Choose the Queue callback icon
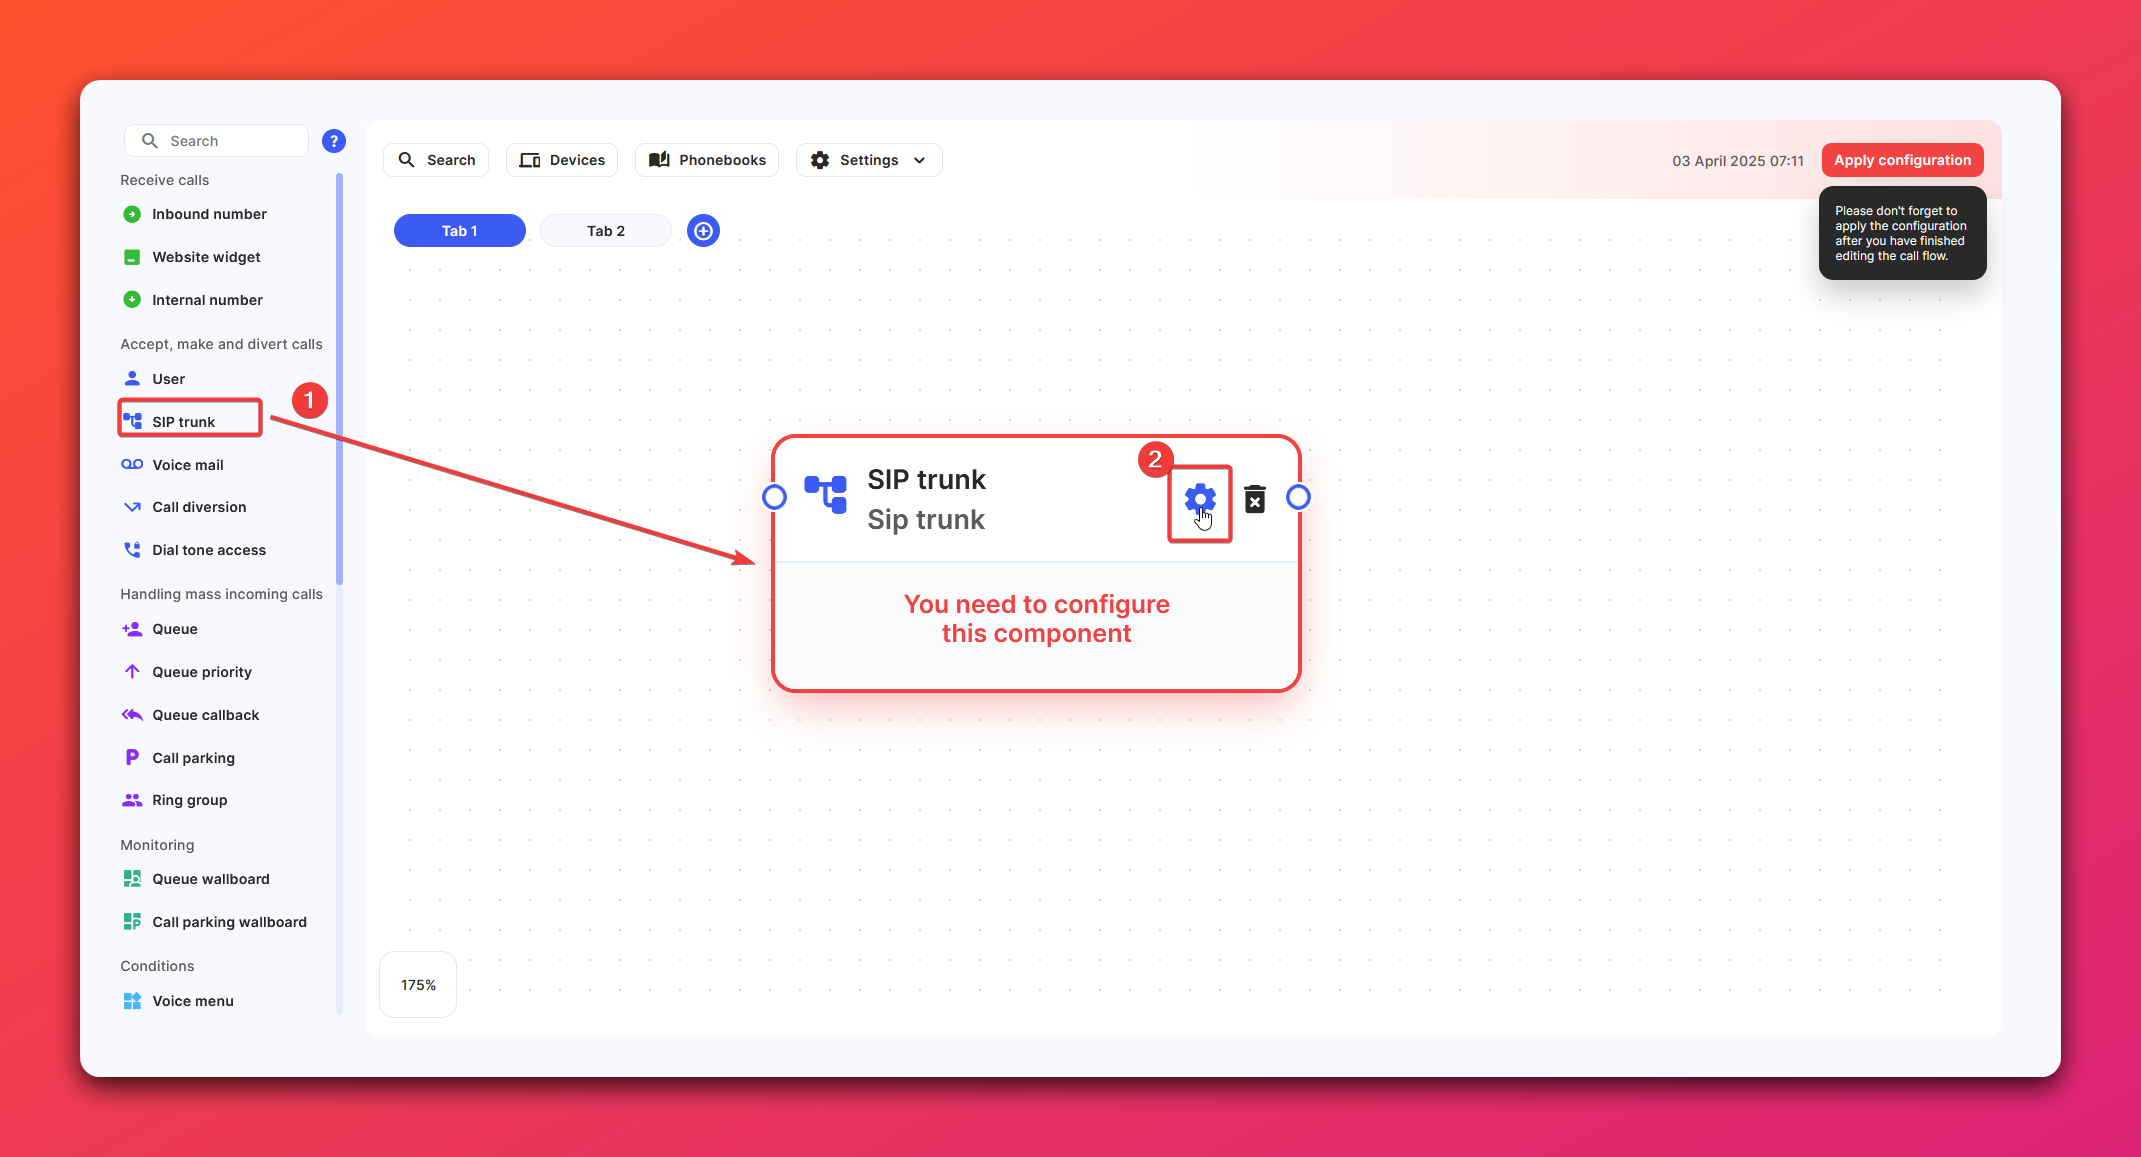 click(x=132, y=714)
